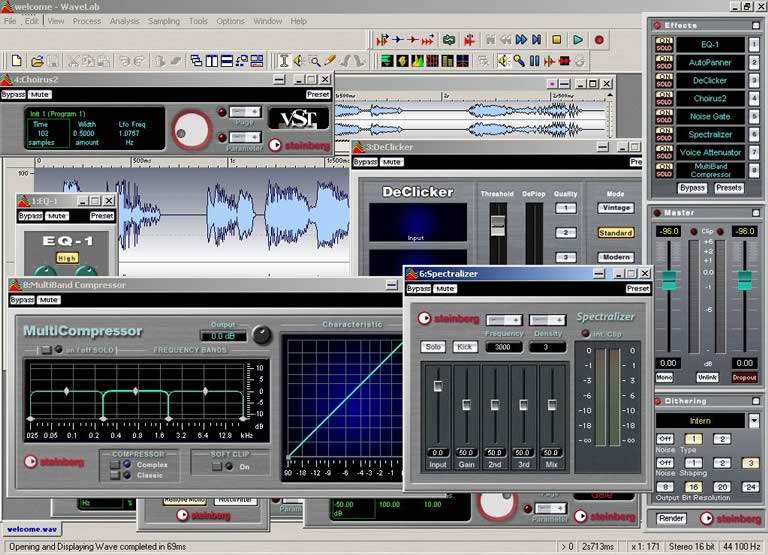Click the Open folder toolbar icon
The height and width of the screenshot is (555, 768).
click(x=37, y=61)
